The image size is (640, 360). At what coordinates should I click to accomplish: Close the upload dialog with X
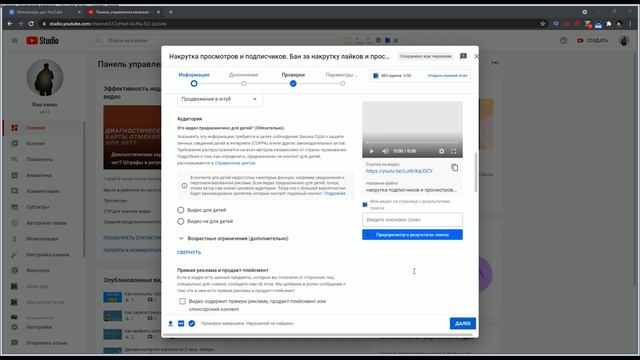476,56
